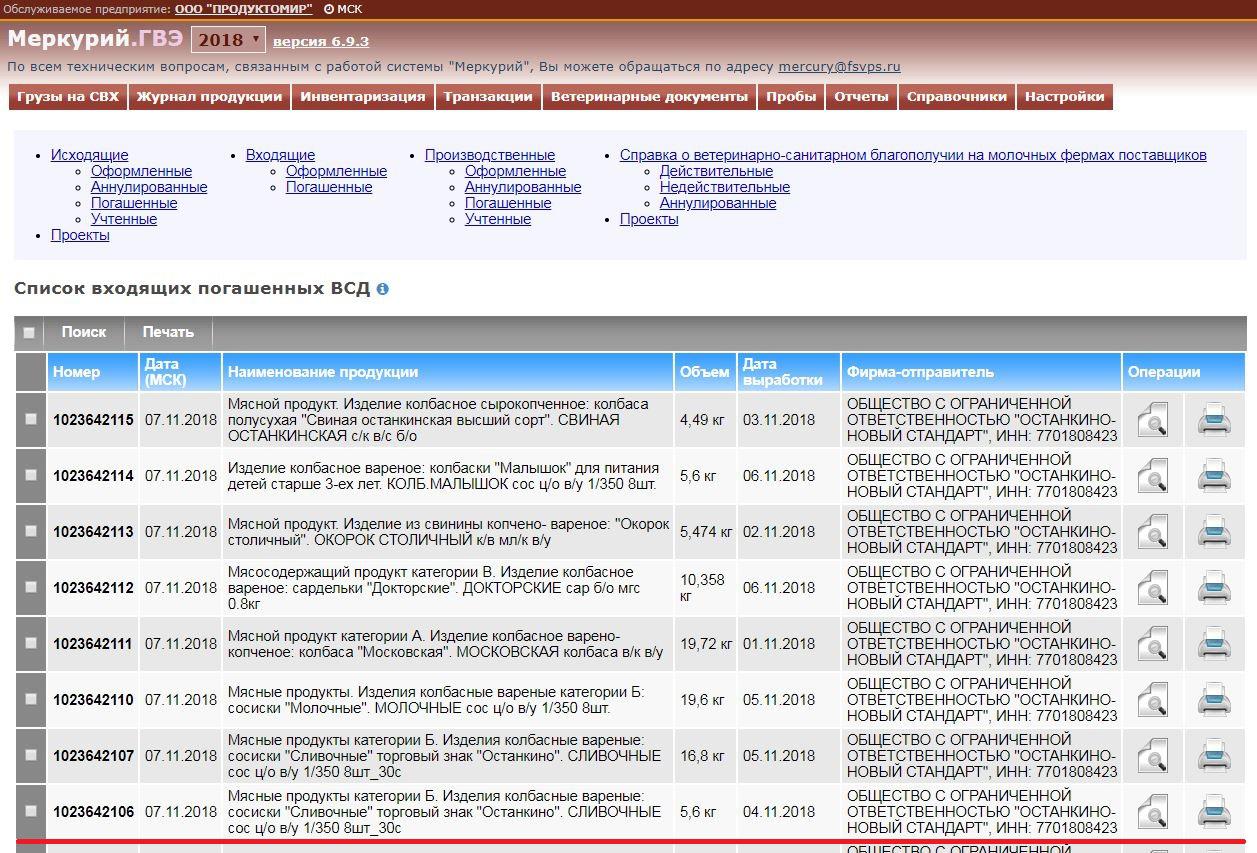
Task: Tick checkbox for row 1023642107
Action: [x=30, y=756]
